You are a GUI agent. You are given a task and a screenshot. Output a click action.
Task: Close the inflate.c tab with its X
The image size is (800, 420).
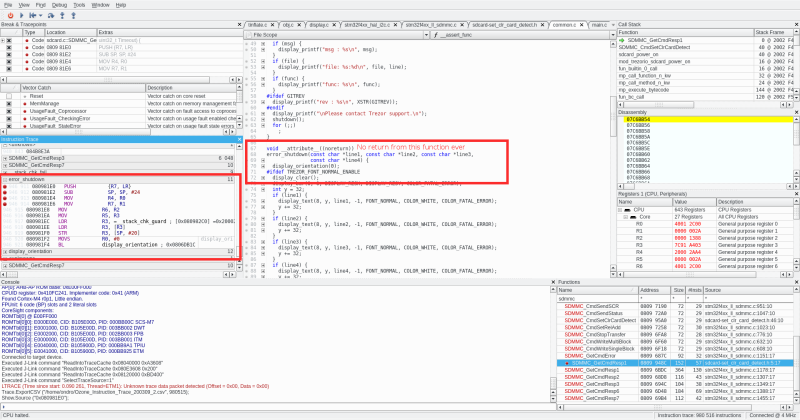[x=272, y=24]
